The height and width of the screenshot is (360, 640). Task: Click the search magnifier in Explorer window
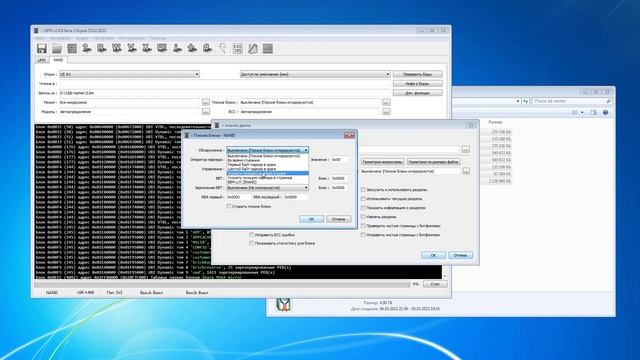(x=608, y=101)
